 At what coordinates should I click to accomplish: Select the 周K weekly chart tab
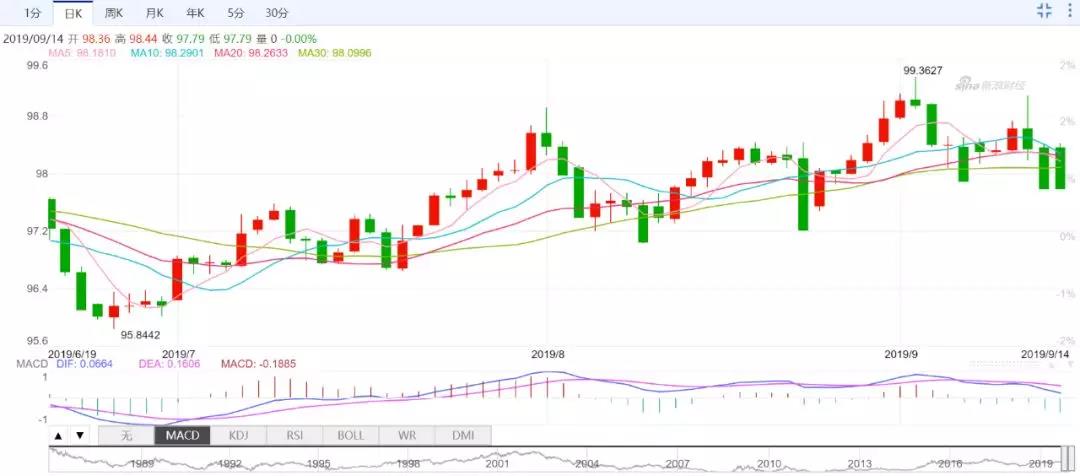tap(113, 12)
